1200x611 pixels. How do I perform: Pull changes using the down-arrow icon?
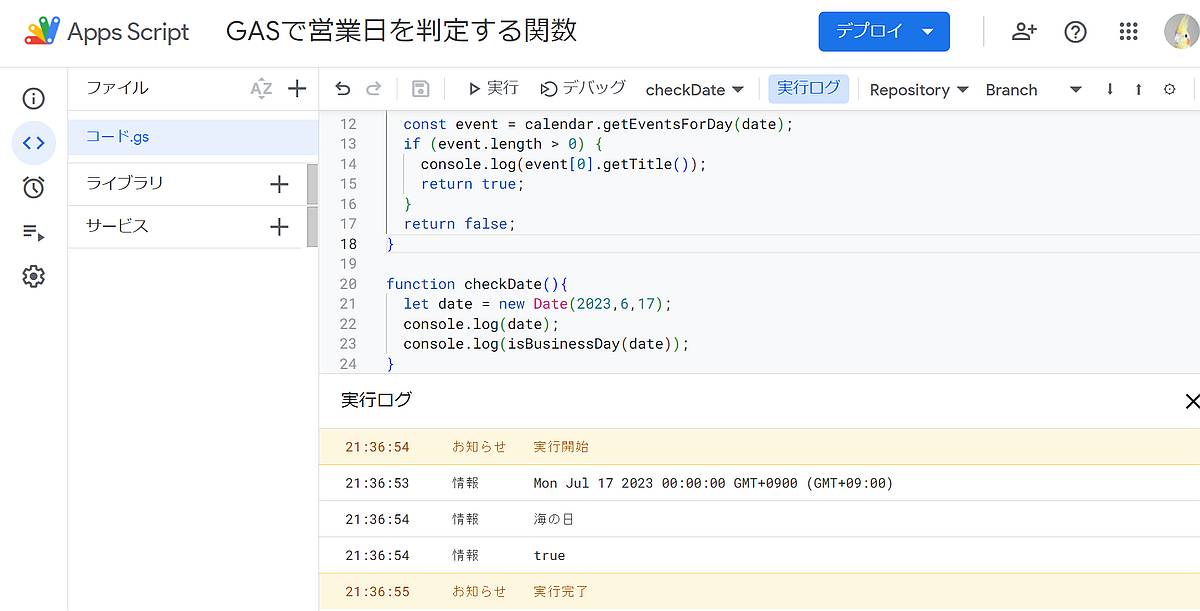pyautogui.click(x=1110, y=89)
